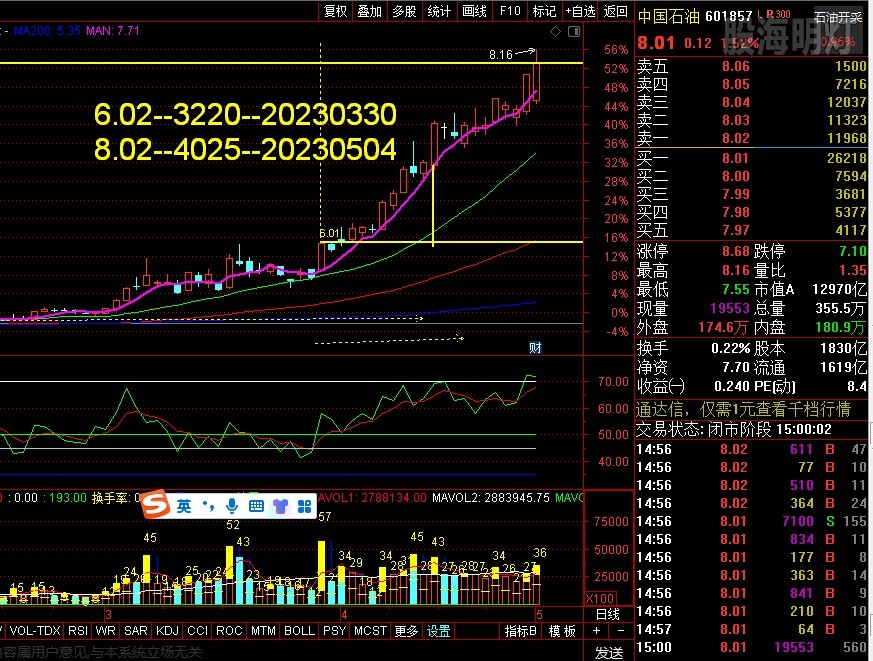The height and width of the screenshot is (661, 873).
Task: Expand 更多 for more indicators
Action: tap(406, 630)
